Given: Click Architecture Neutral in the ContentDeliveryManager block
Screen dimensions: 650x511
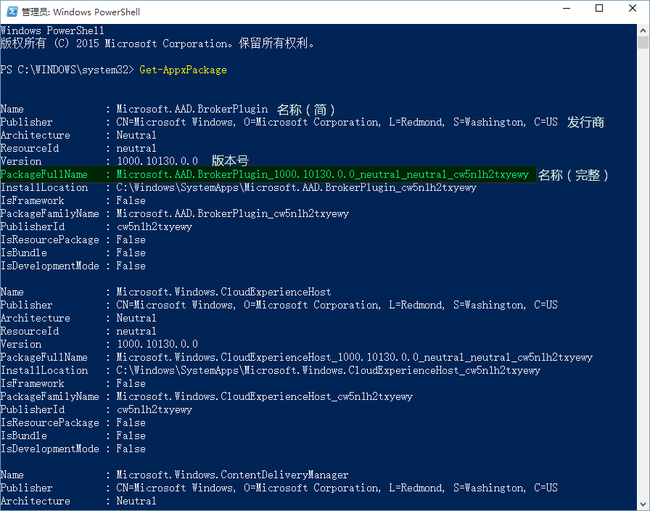Looking at the screenshot, I should point(136,501).
